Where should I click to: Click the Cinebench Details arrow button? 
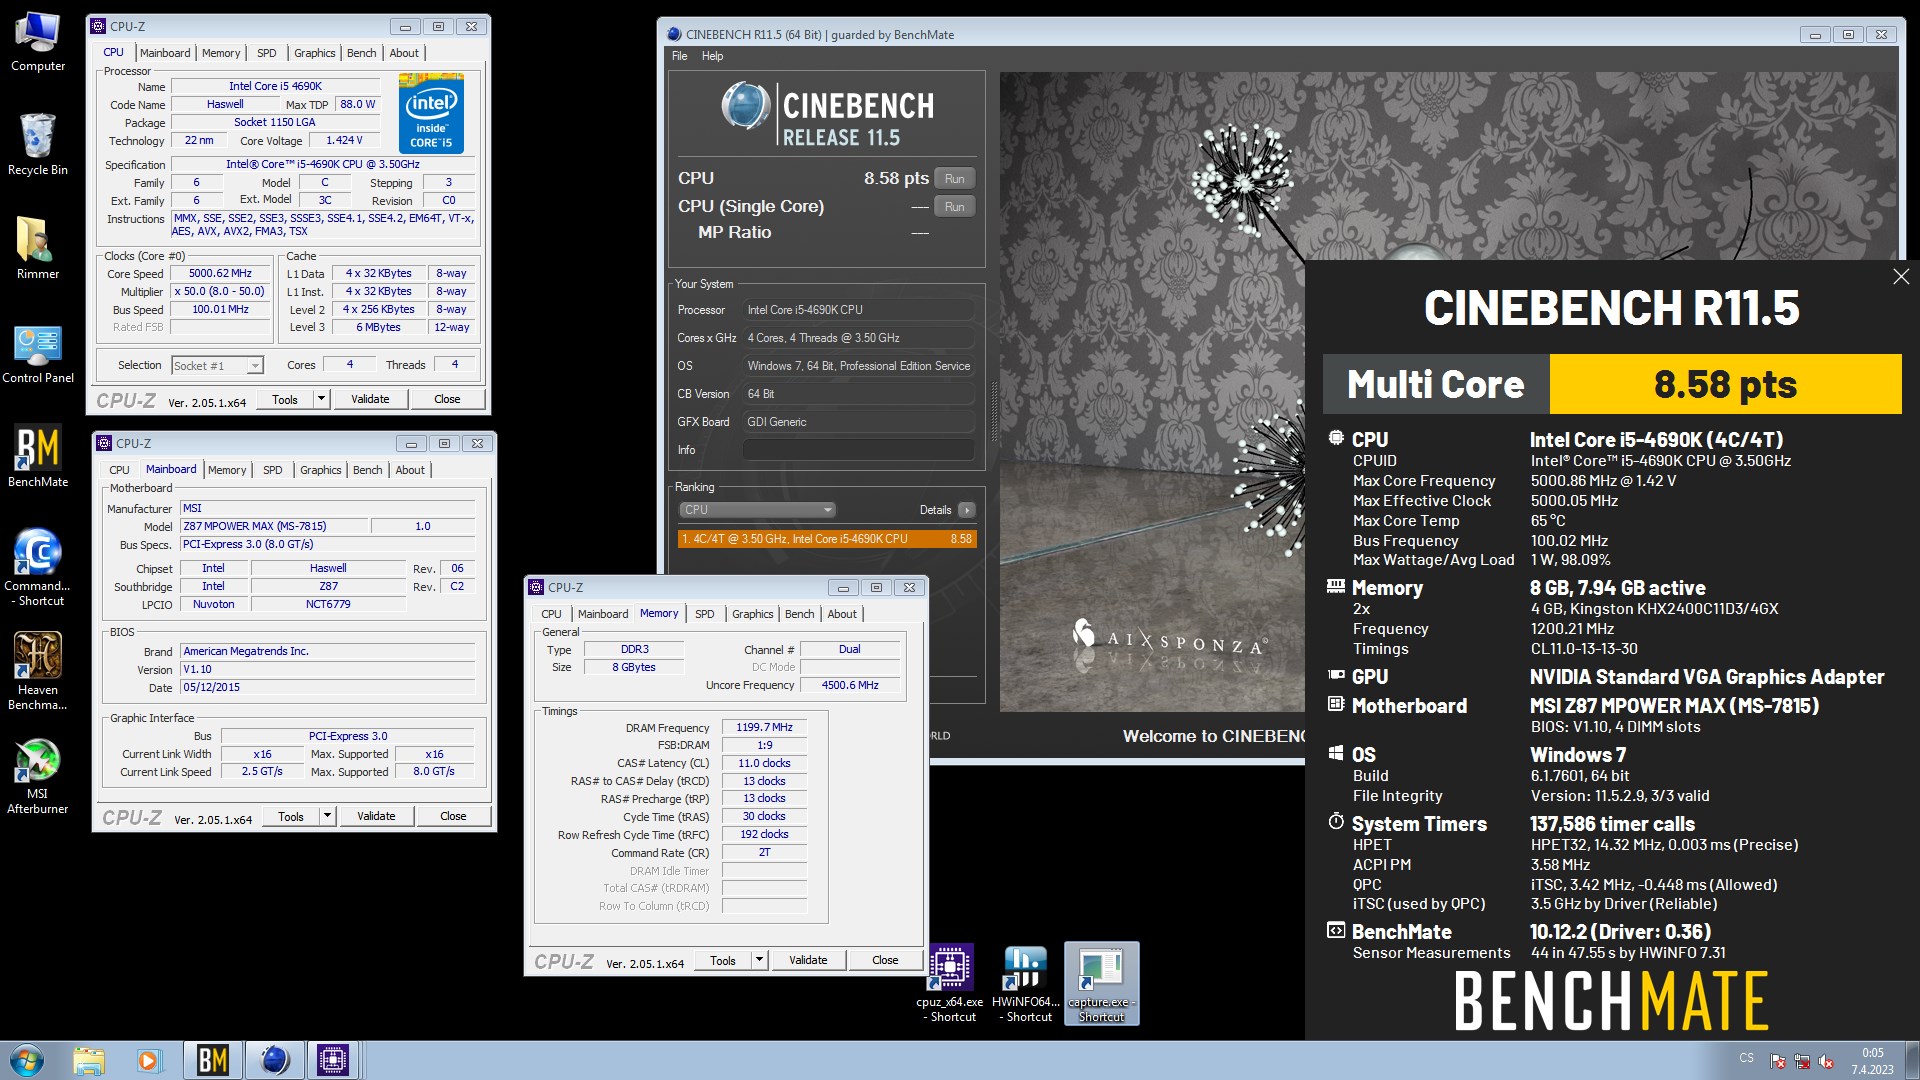pos(966,510)
